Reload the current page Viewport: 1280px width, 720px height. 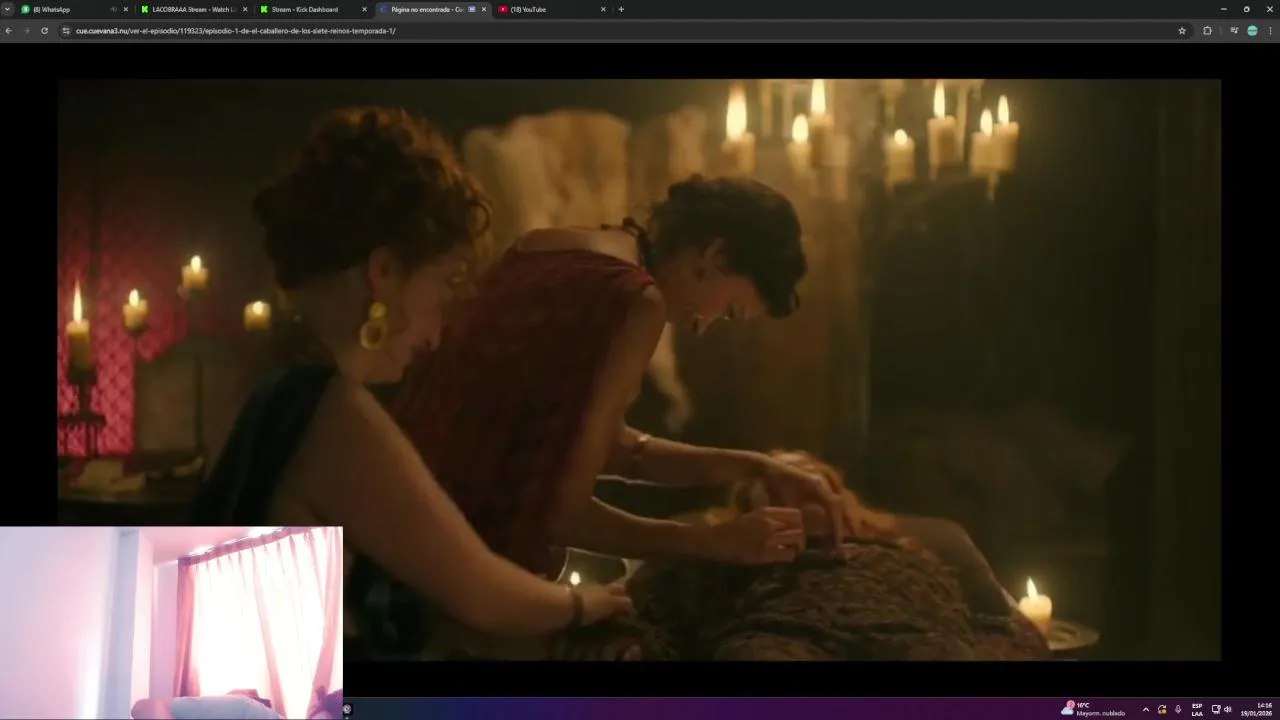(44, 30)
